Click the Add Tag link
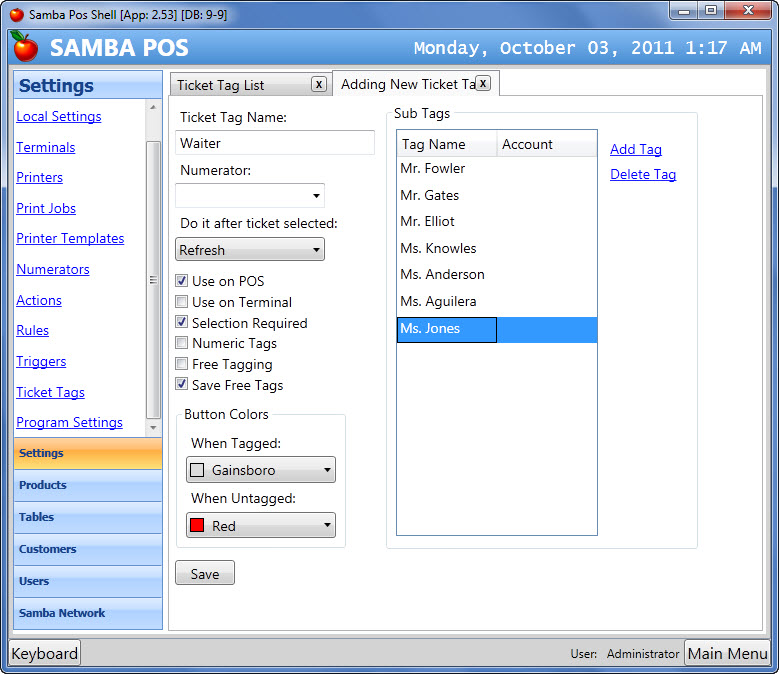Viewport: 779px width, 674px height. pyautogui.click(x=636, y=149)
